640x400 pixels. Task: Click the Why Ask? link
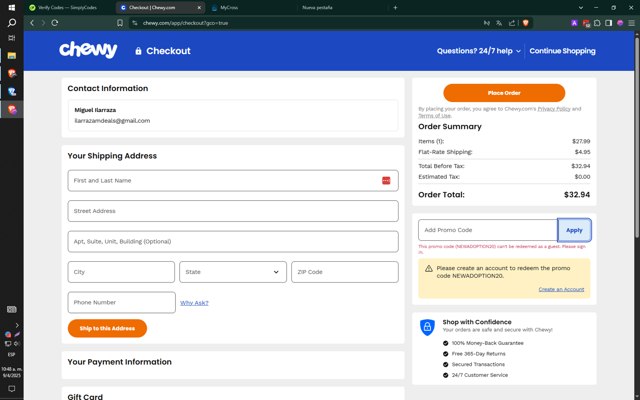pyautogui.click(x=194, y=302)
